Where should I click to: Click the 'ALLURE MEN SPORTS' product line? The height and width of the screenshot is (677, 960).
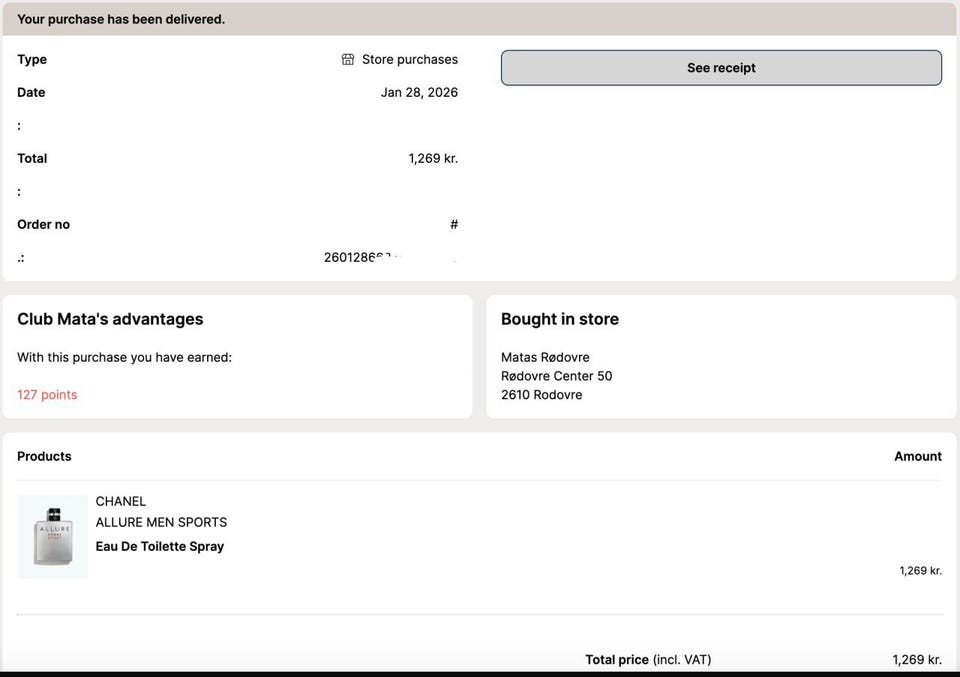point(161,522)
